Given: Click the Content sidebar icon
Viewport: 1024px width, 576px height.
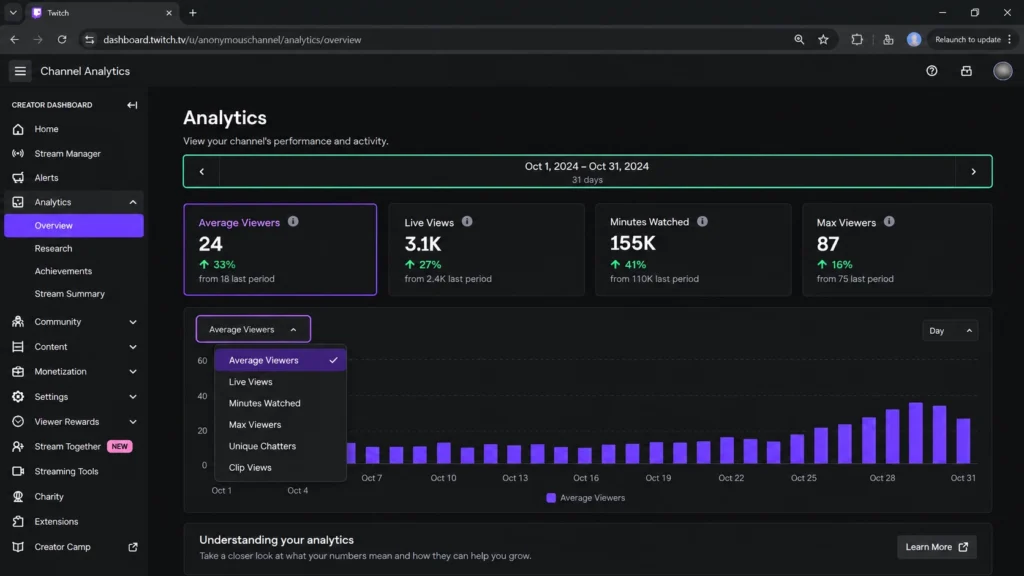Looking at the screenshot, I should click(18, 347).
